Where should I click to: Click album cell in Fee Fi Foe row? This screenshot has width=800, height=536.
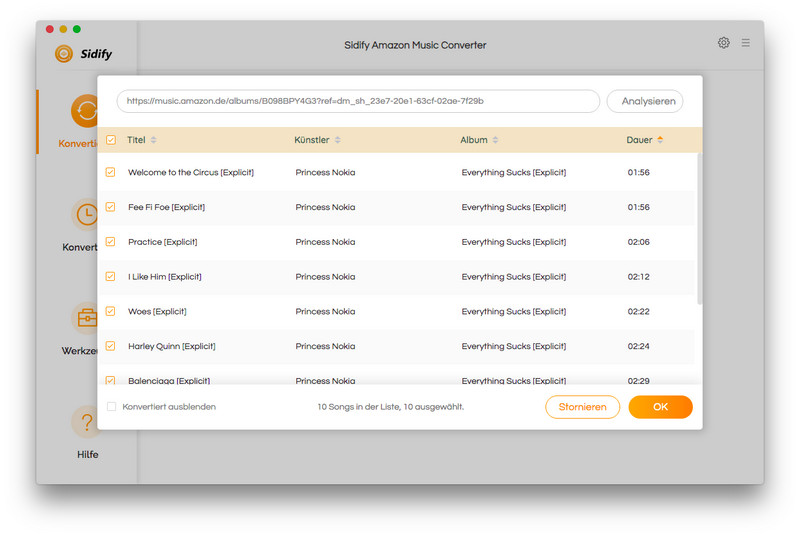pos(514,207)
